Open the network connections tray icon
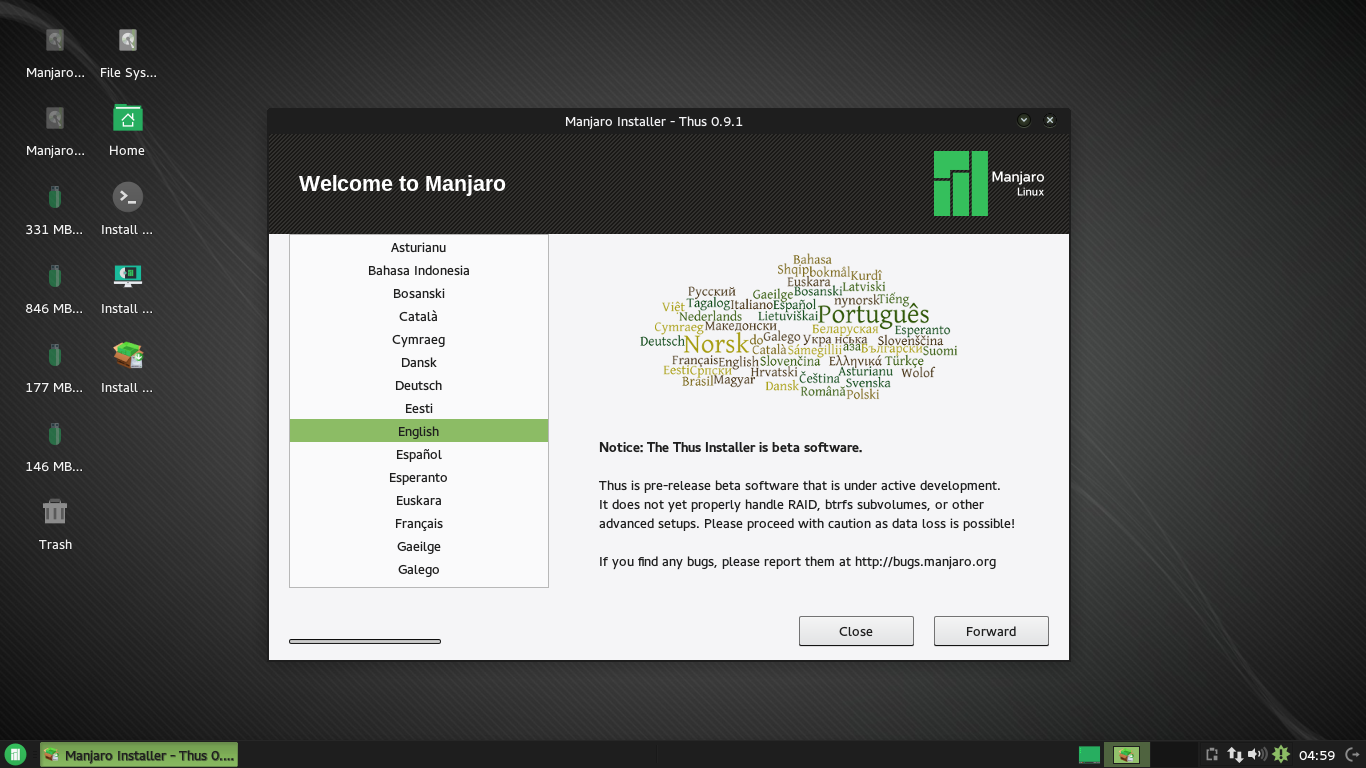The width and height of the screenshot is (1366, 768). coord(1235,755)
